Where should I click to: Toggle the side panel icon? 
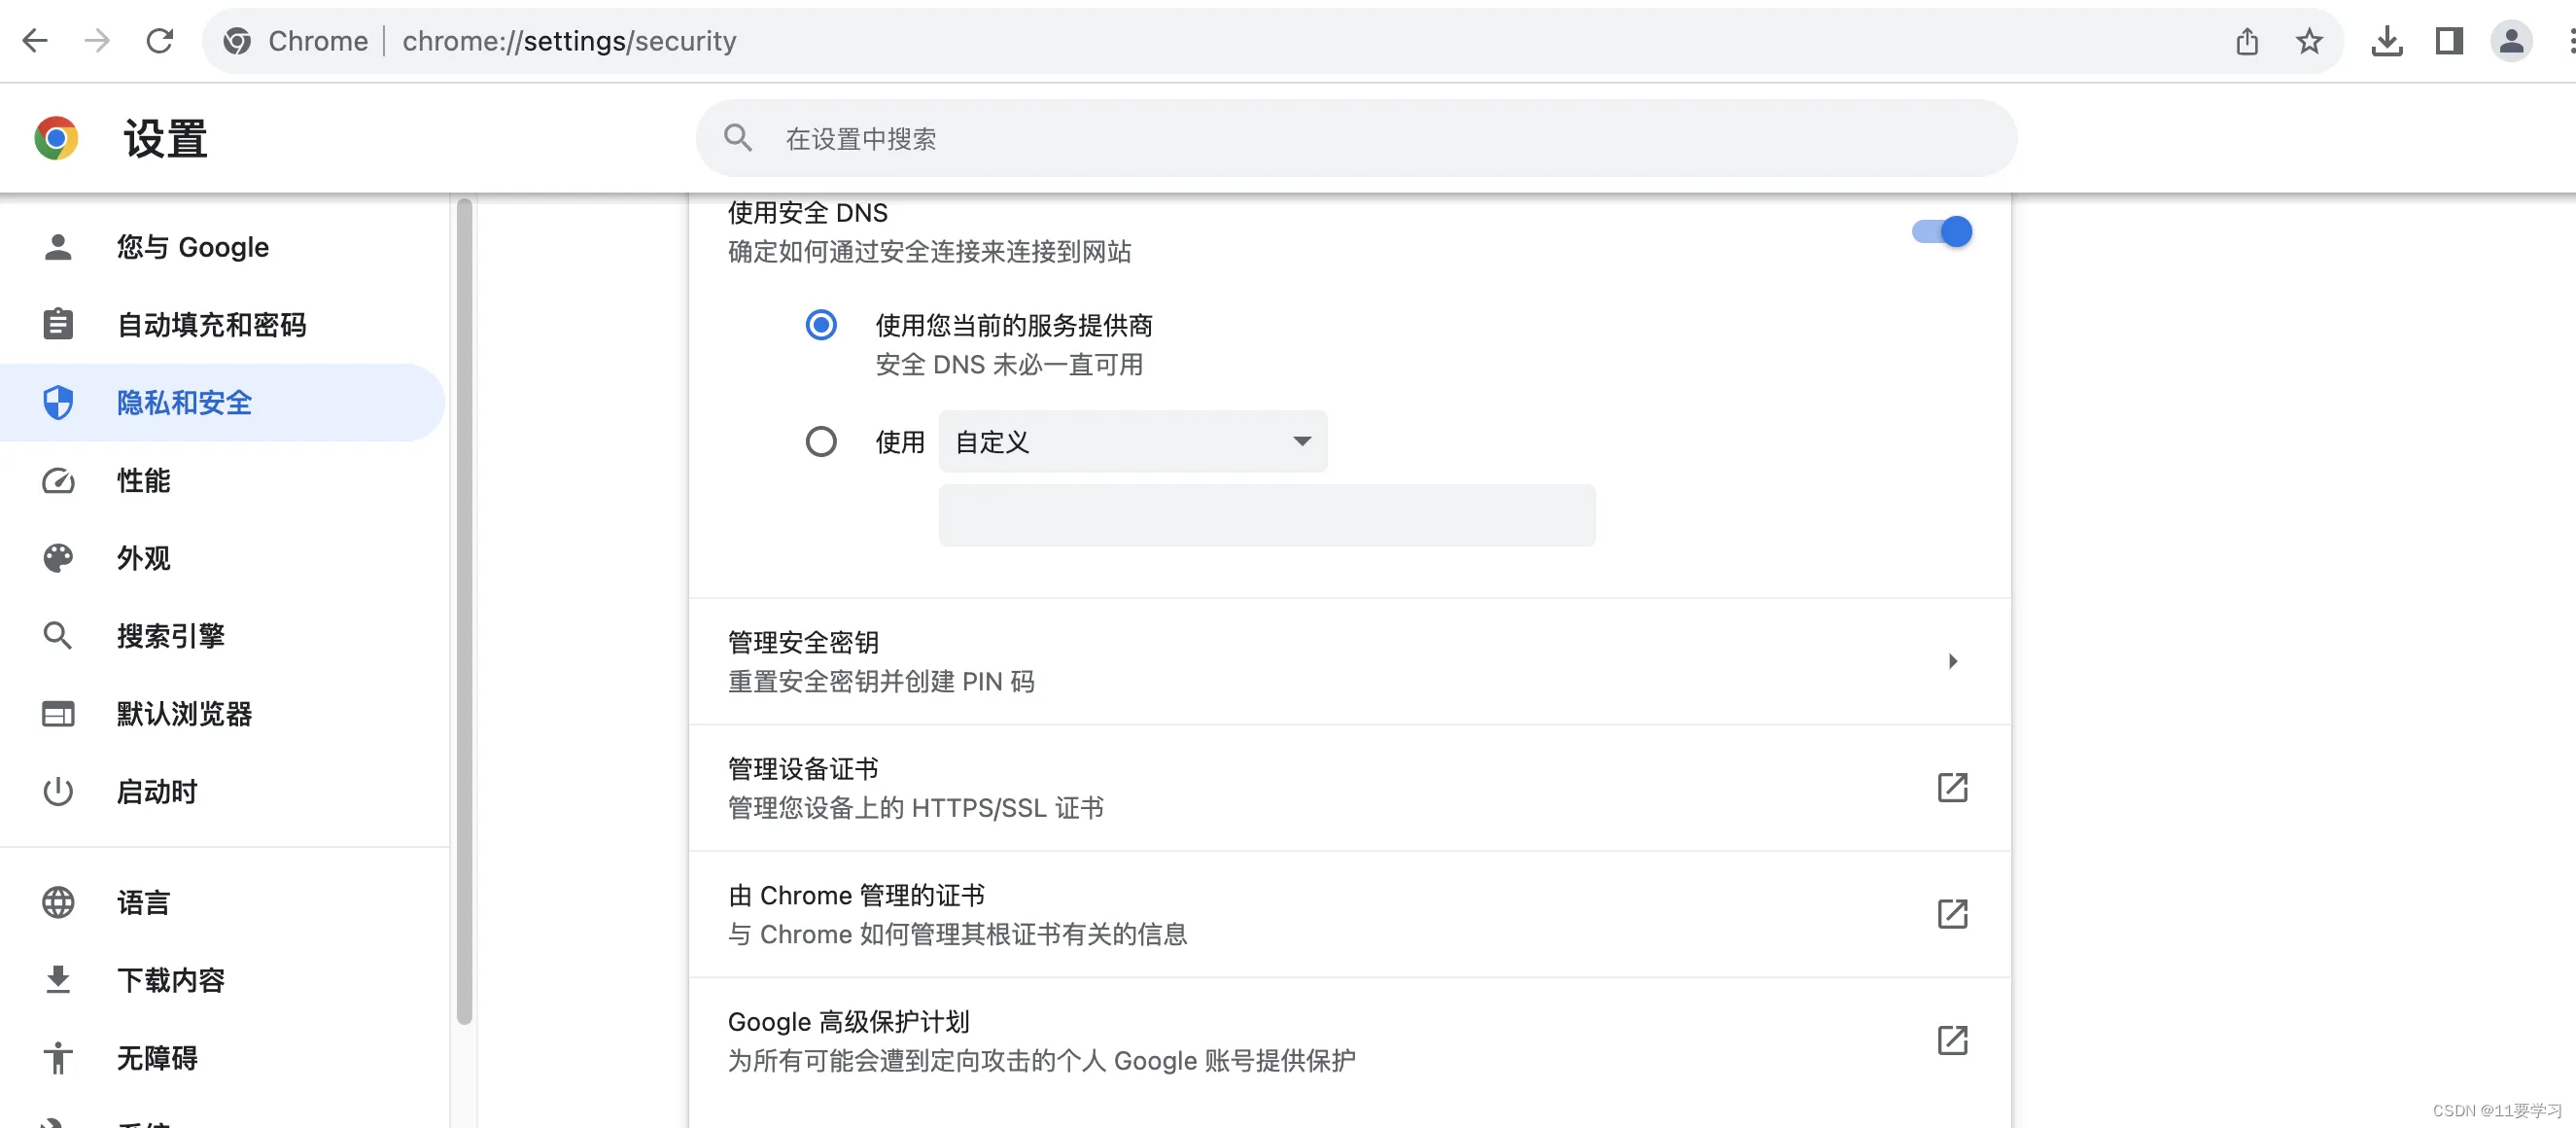pyautogui.click(x=2449, y=41)
